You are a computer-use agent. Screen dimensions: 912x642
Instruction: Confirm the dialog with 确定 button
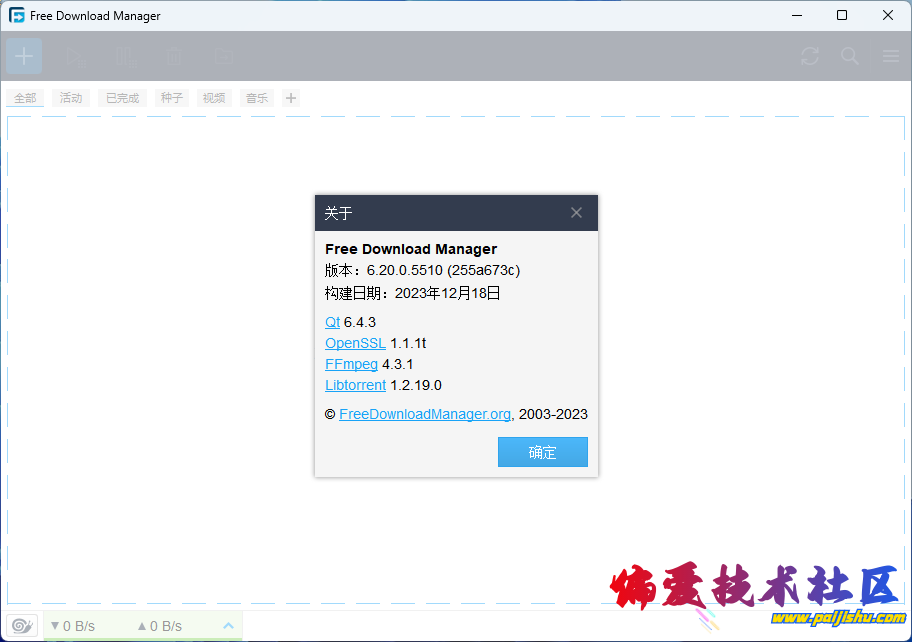tap(542, 452)
